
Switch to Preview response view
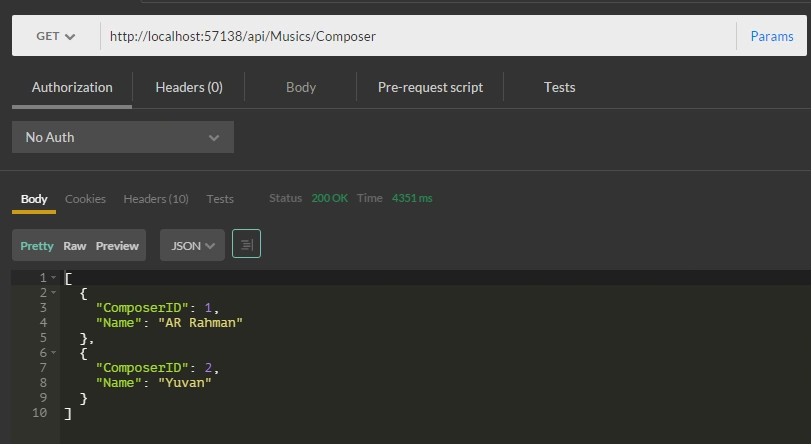pos(117,246)
